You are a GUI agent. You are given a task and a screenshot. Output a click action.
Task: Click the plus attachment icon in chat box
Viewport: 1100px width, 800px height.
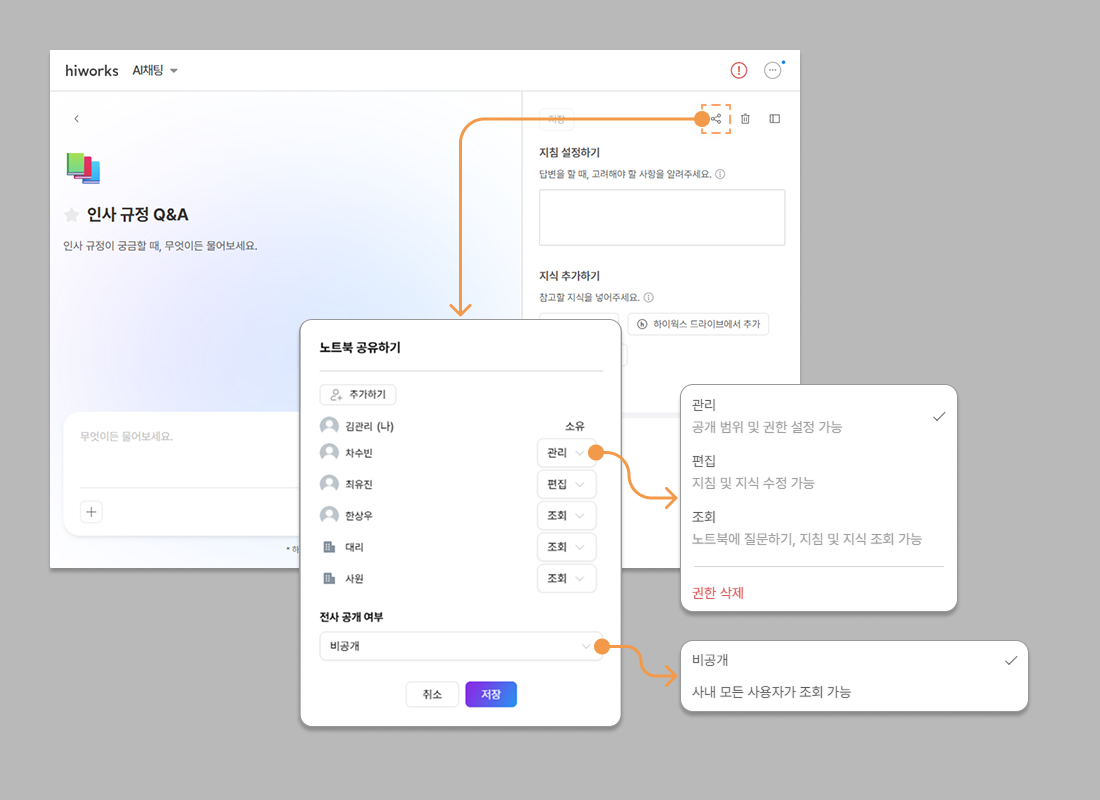pos(91,512)
